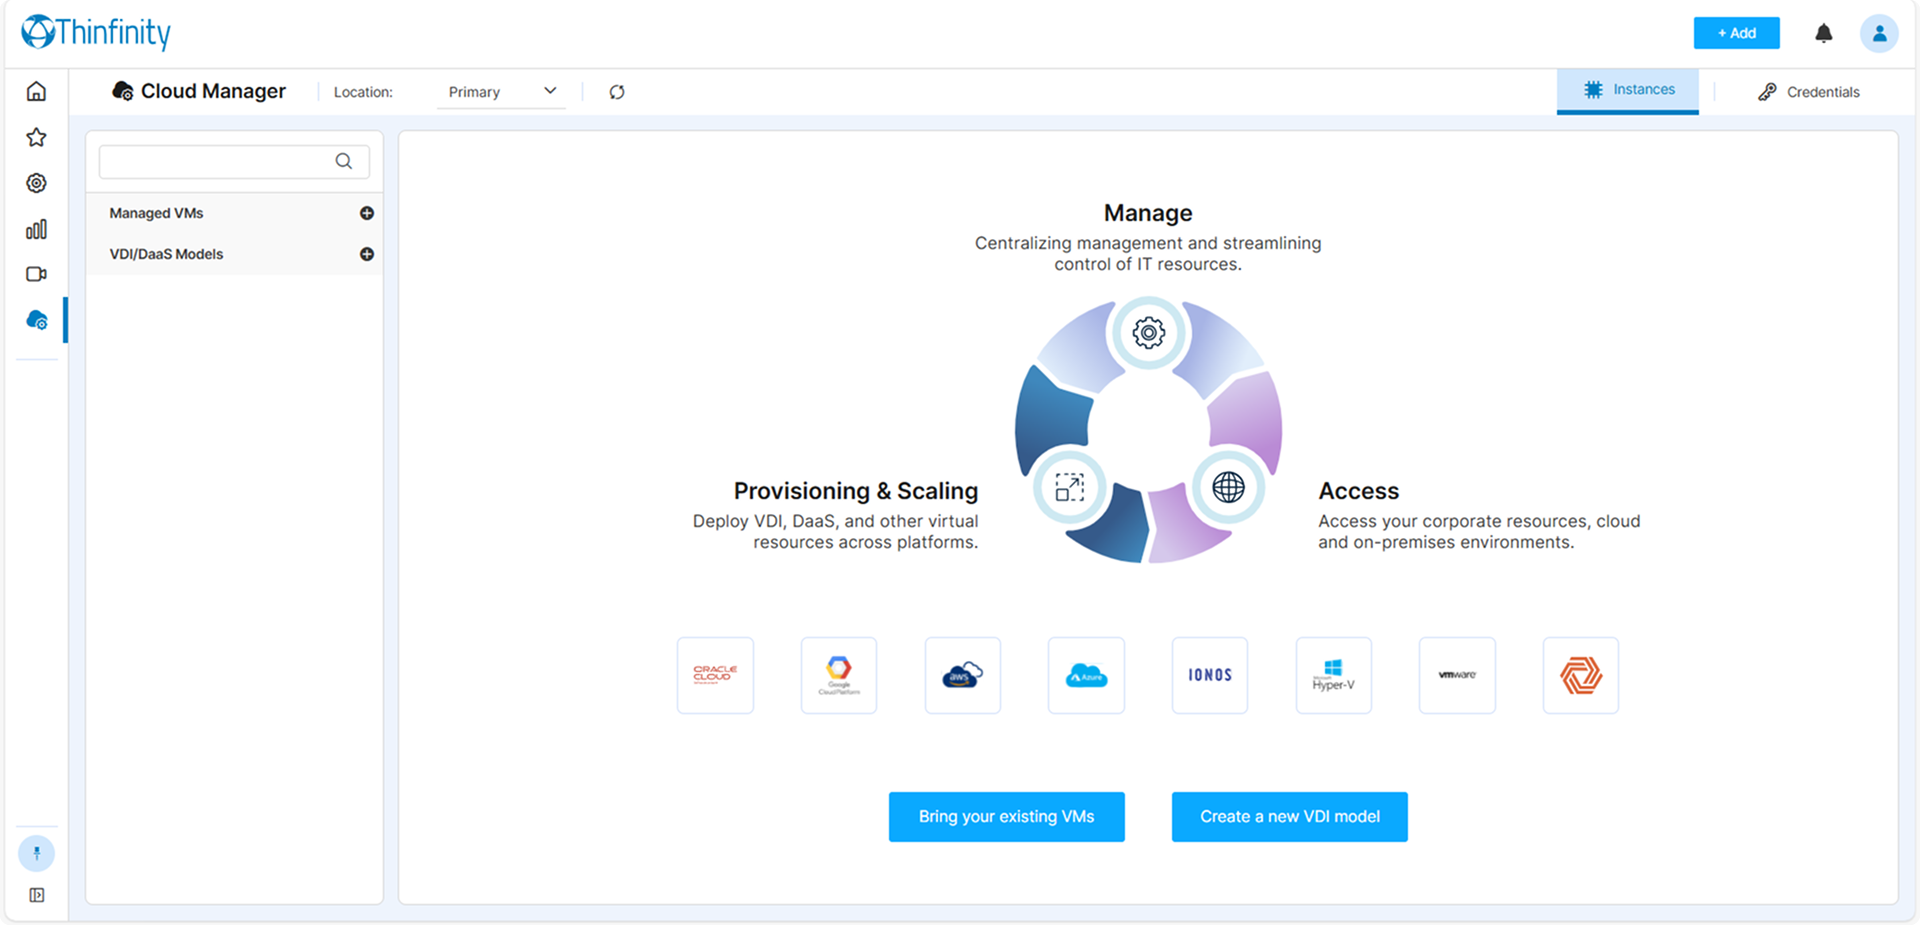Click the refresh icon beside Location
1920x925 pixels.
click(617, 92)
